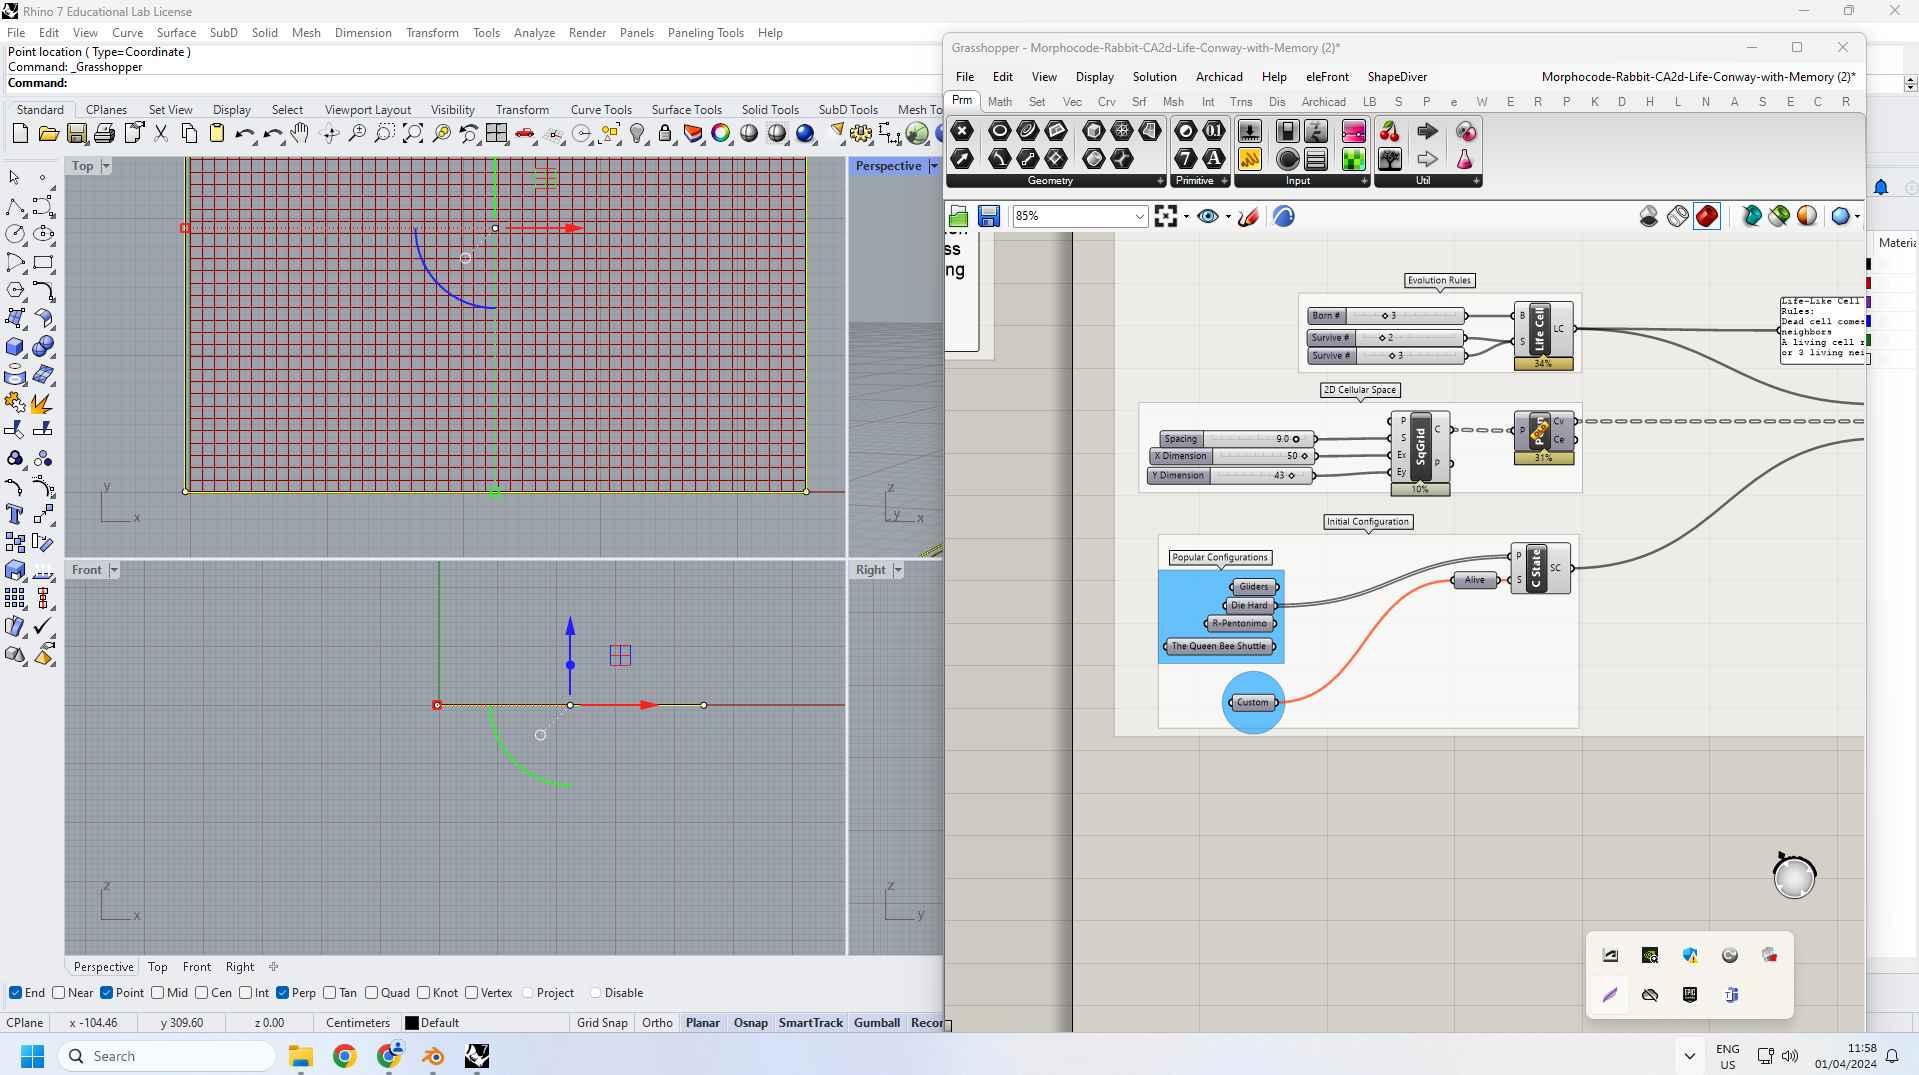Select the Custom node on canvas
Viewport: 1919px width, 1075px height.
(x=1253, y=703)
